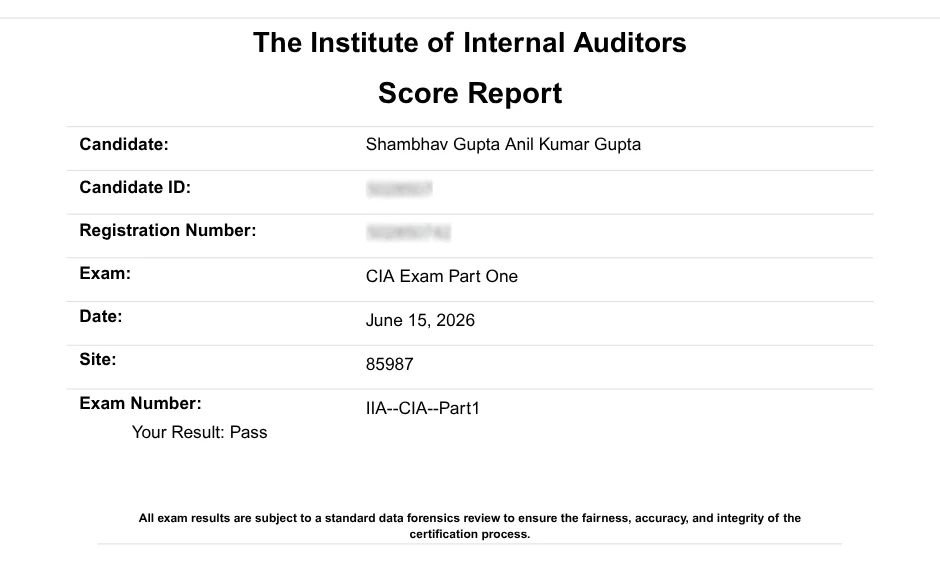
Task: Click the word Pass in result line
Action: pos(249,432)
